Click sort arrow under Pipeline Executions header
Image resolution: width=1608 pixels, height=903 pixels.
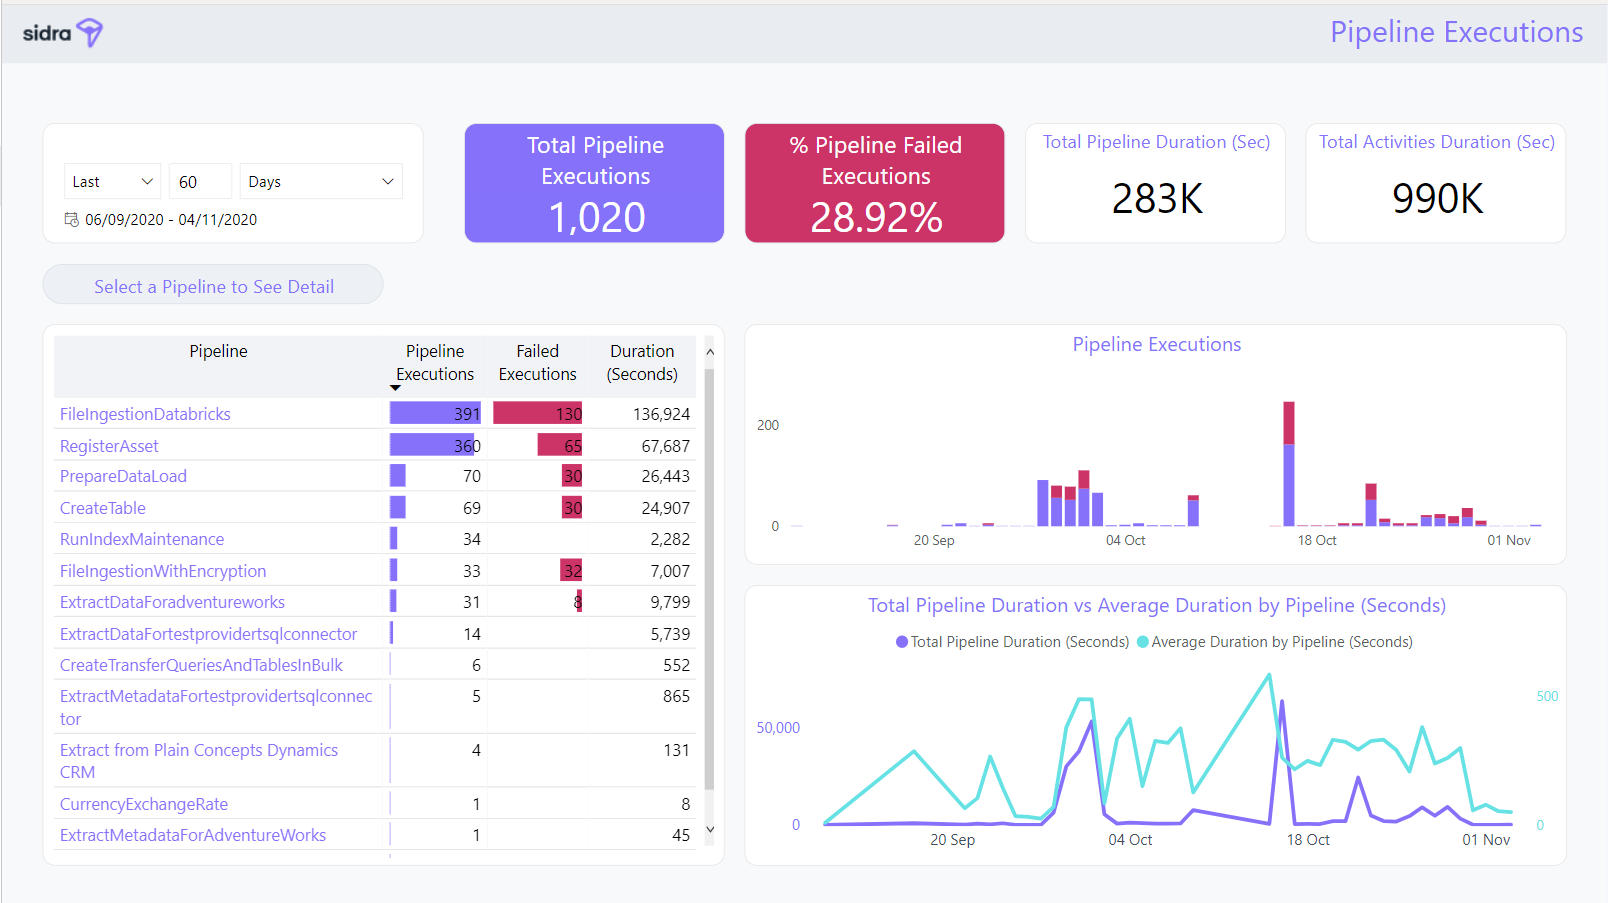(x=395, y=388)
